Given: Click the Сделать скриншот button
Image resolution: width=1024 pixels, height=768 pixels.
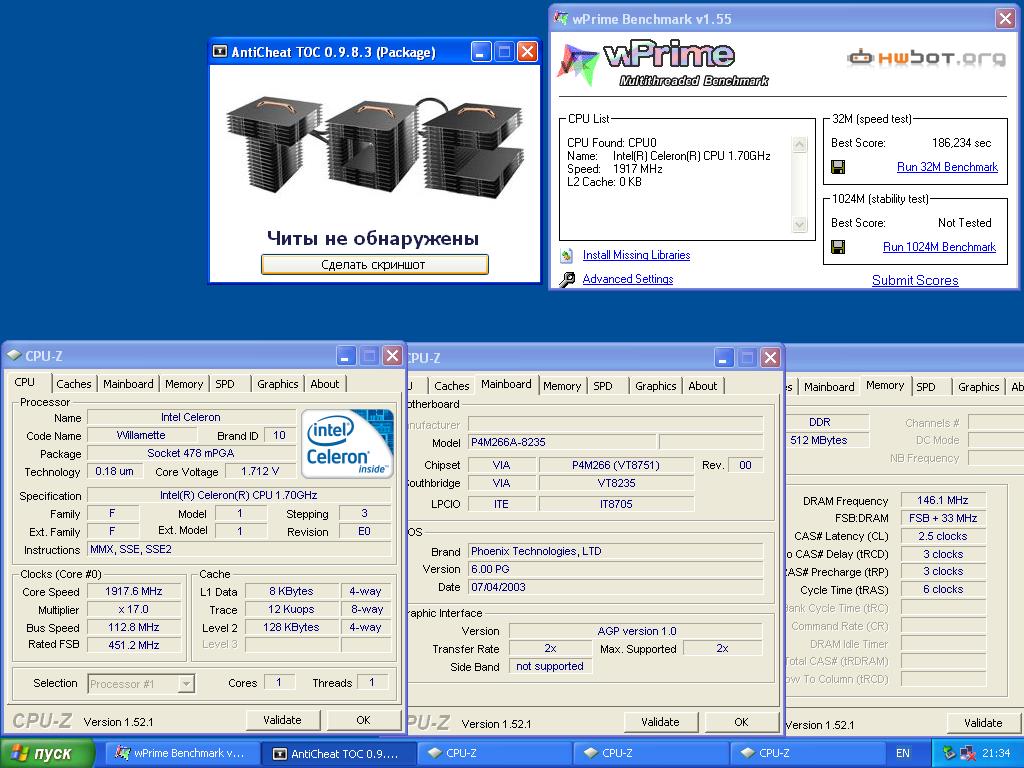Looking at the screenshot, I should [x=374, y=264].
